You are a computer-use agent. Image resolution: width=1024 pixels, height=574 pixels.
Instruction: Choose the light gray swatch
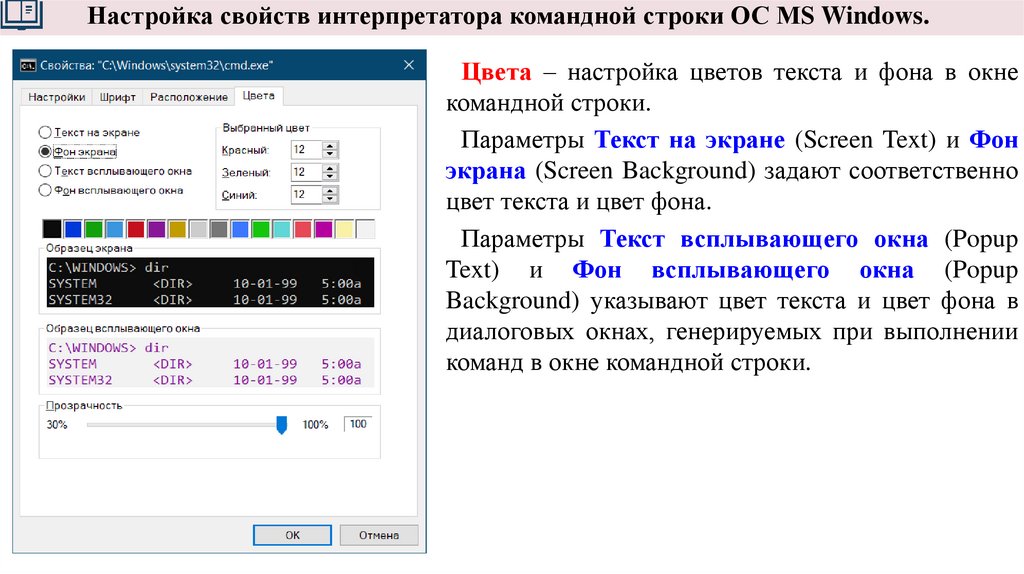point(199,229)
